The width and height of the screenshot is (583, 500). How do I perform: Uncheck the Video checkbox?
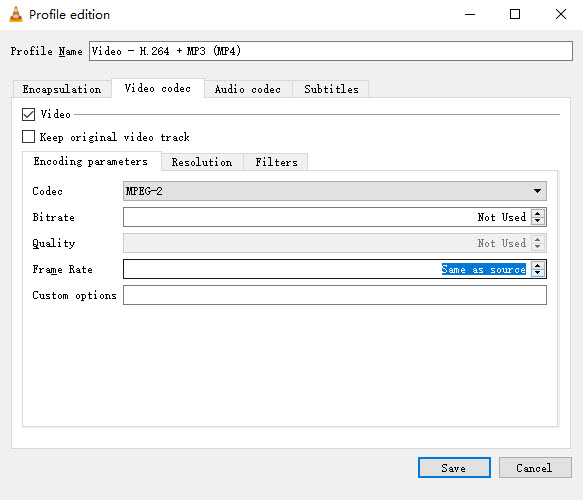click(29, 114)
